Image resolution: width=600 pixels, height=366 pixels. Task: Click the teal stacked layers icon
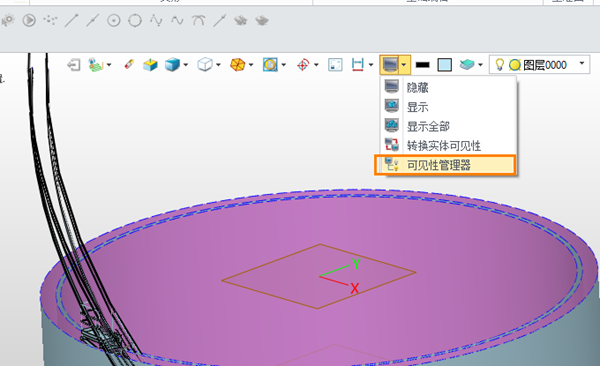pos(467,65)
